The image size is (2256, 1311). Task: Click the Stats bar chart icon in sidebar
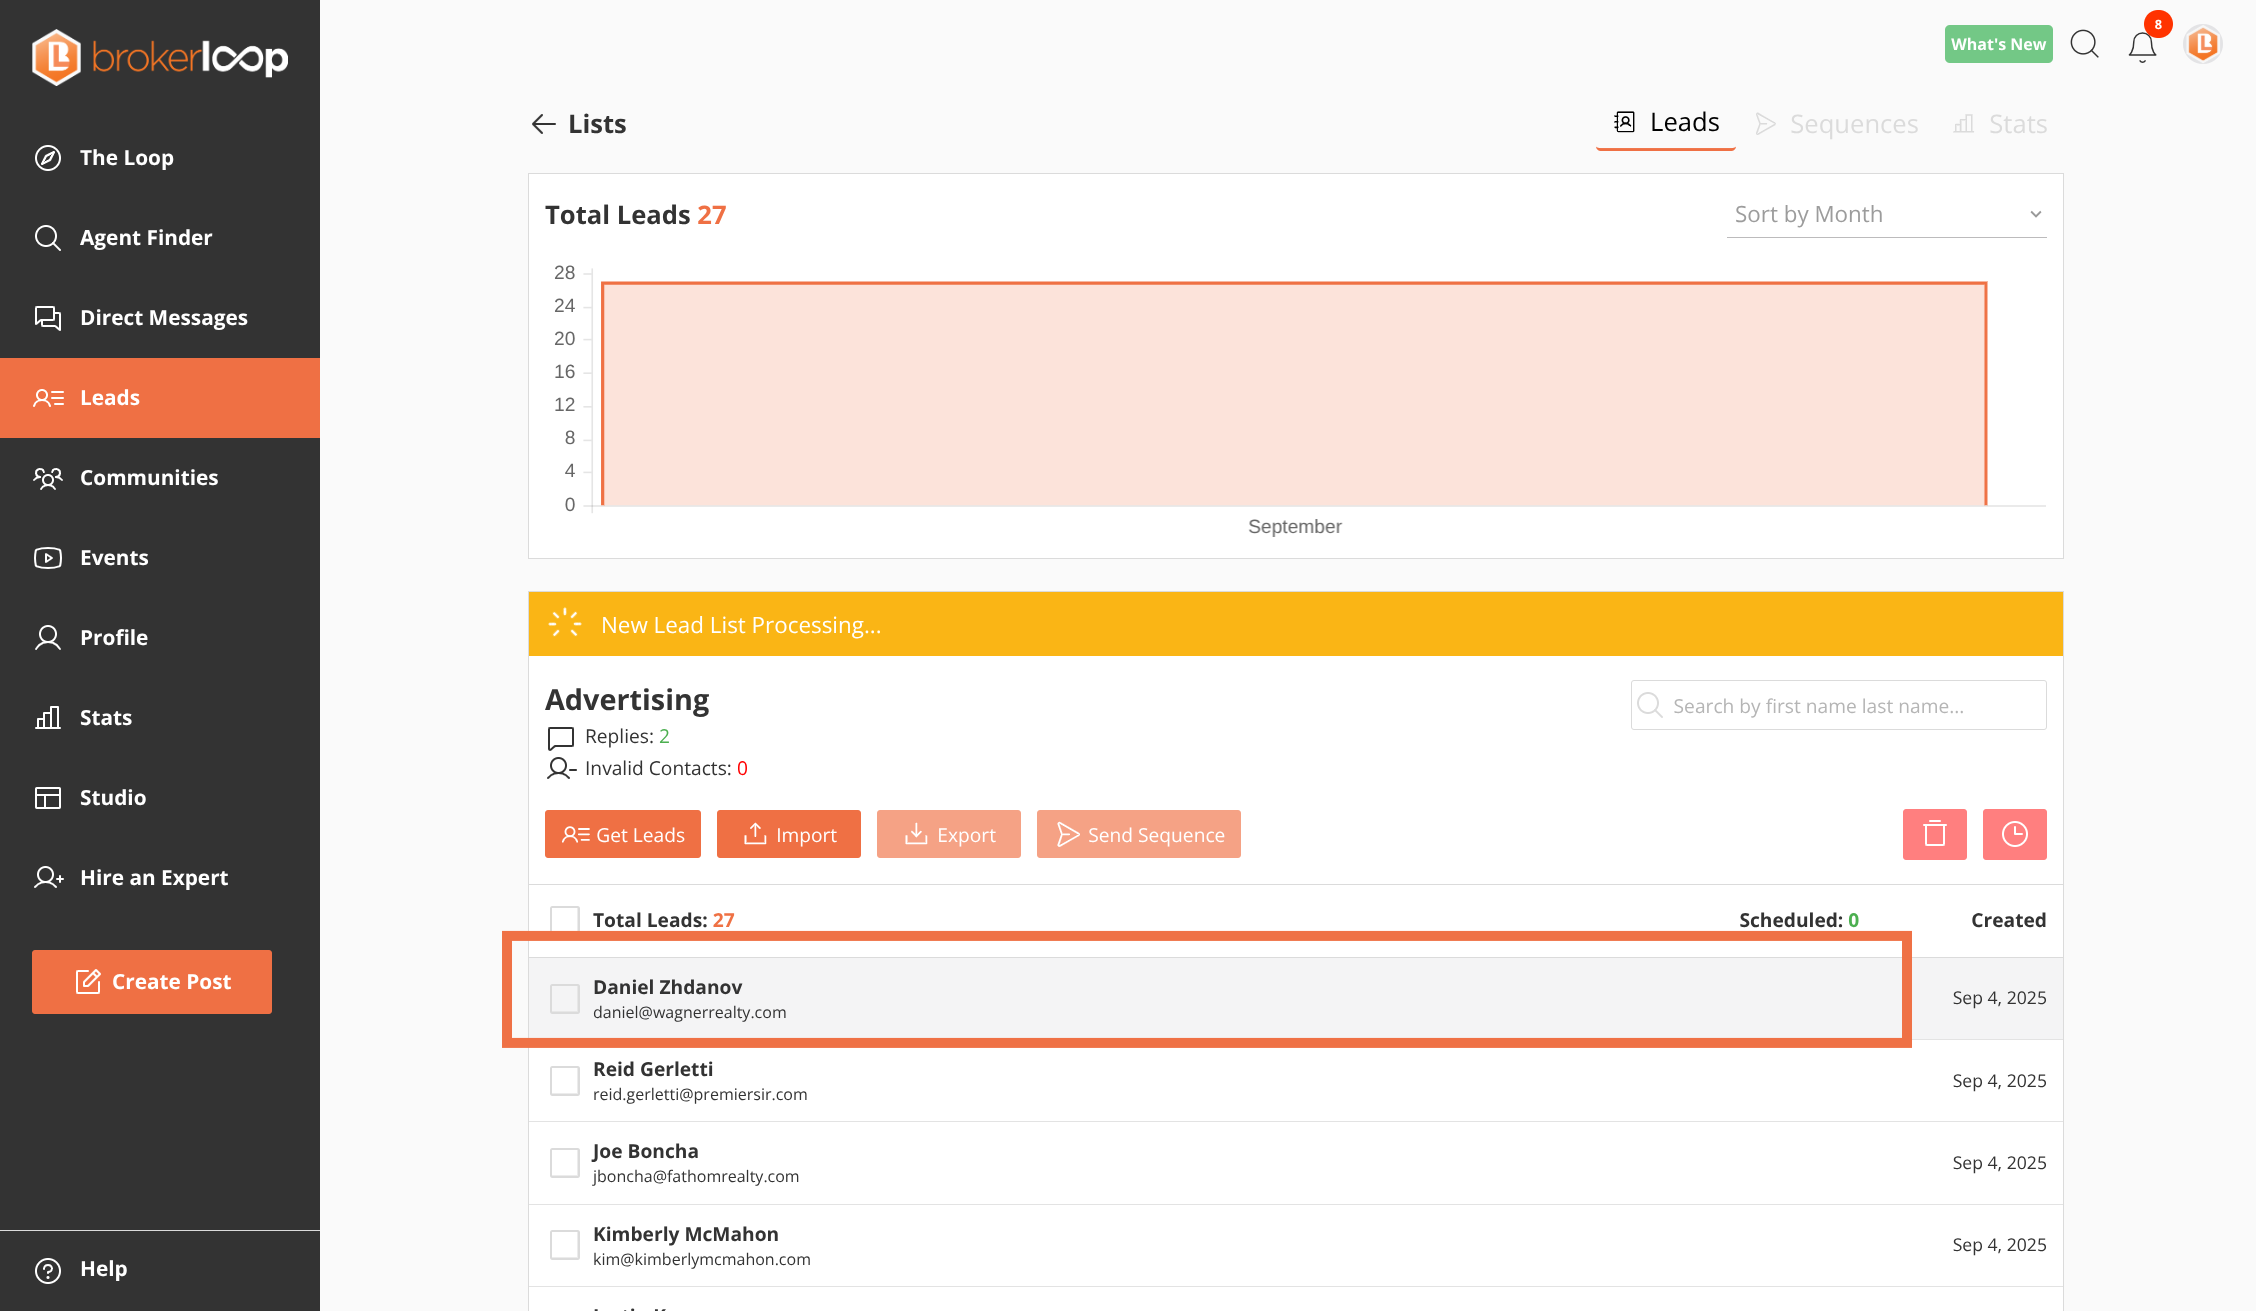[48, 718]
